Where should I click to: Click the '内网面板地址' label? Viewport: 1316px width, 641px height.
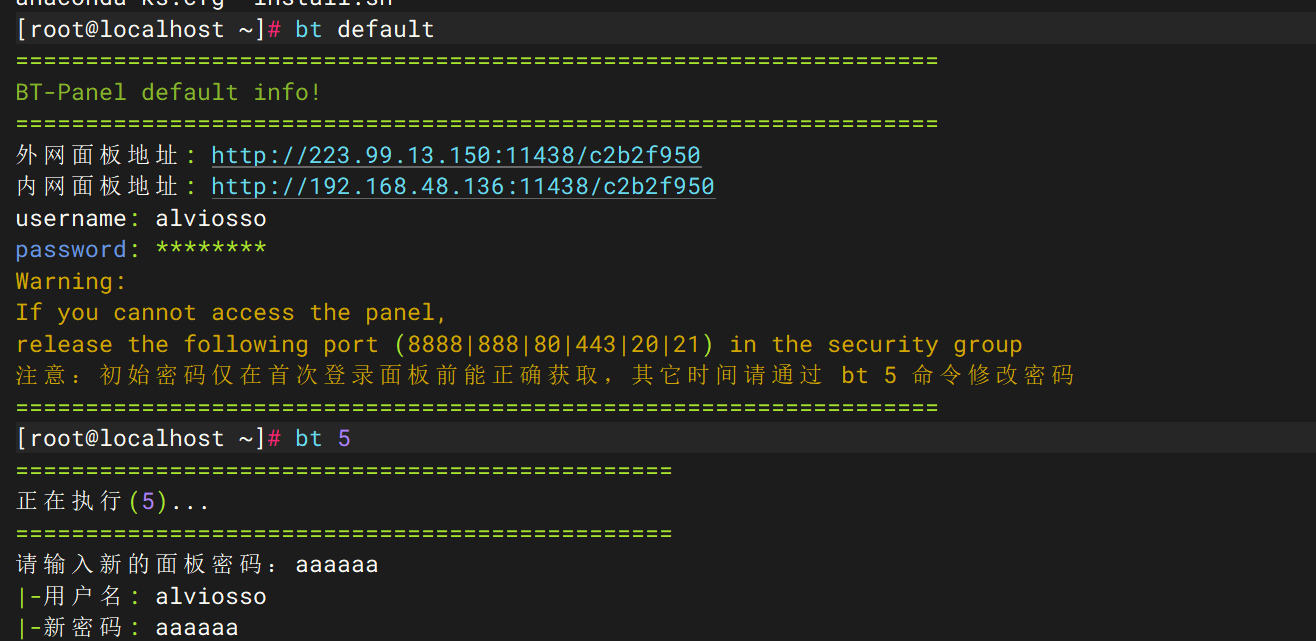pyautogui.click(x=98, y=186)
